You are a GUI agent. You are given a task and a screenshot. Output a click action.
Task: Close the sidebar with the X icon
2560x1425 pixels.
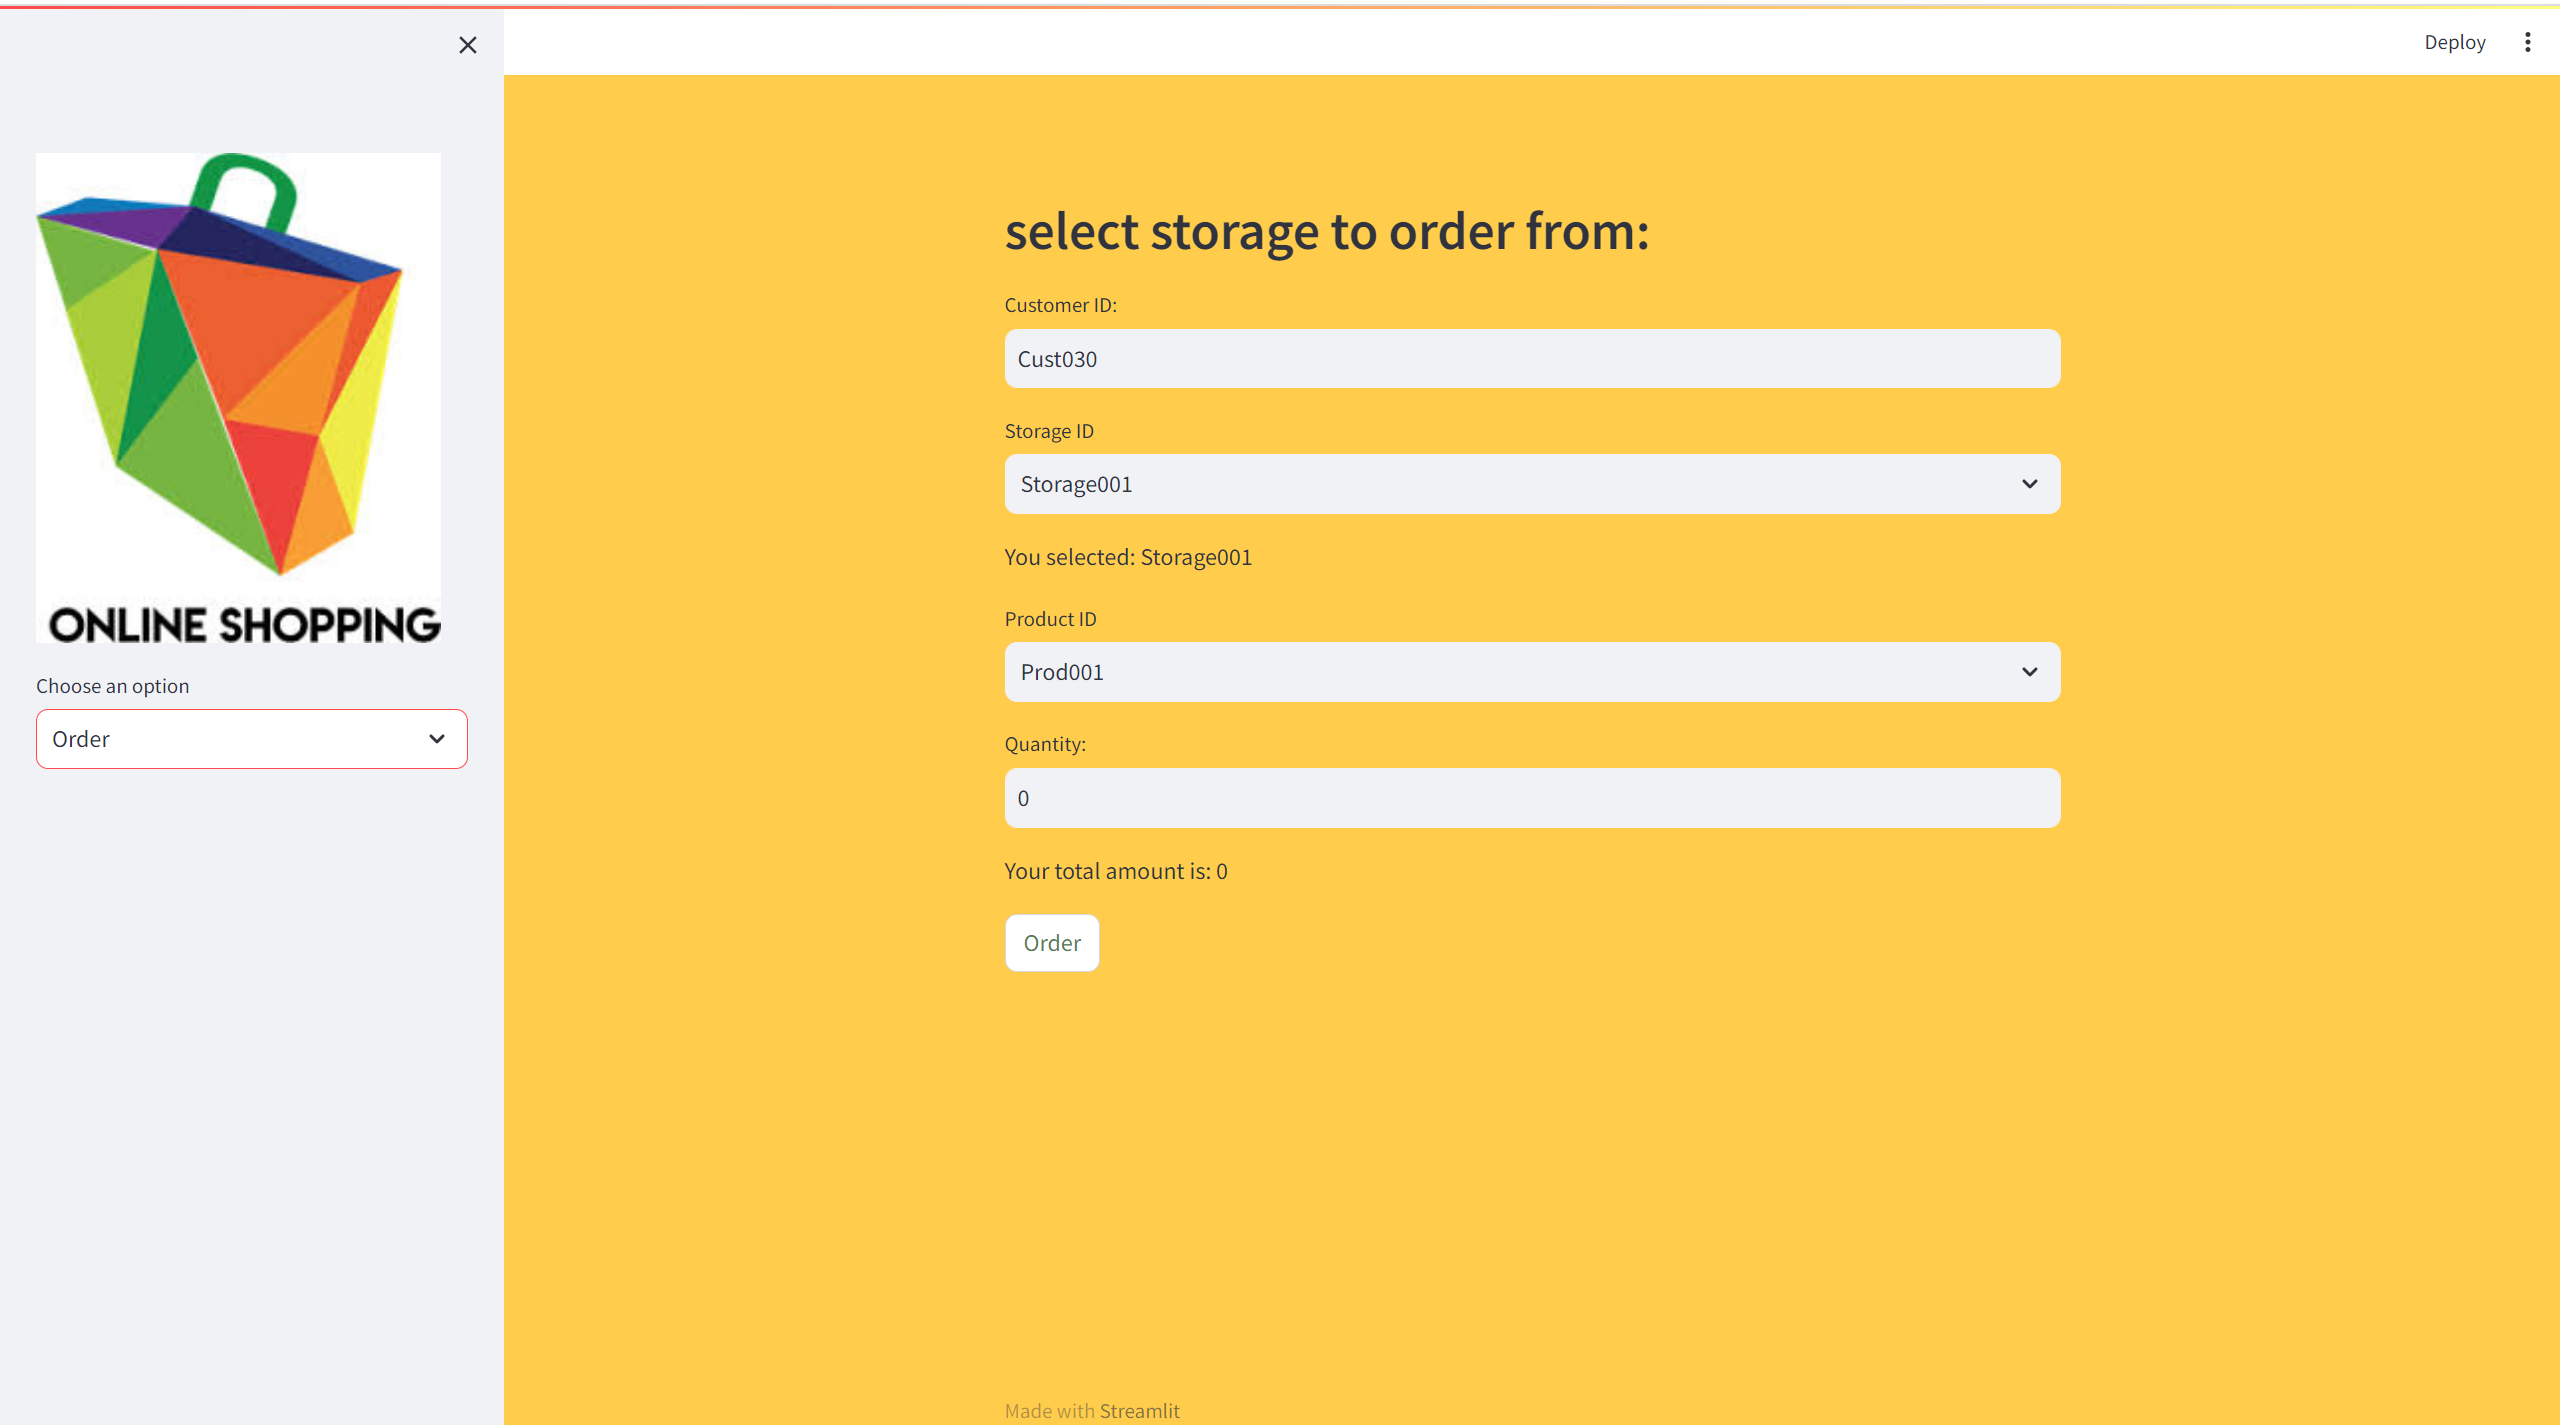coord(467,45)
